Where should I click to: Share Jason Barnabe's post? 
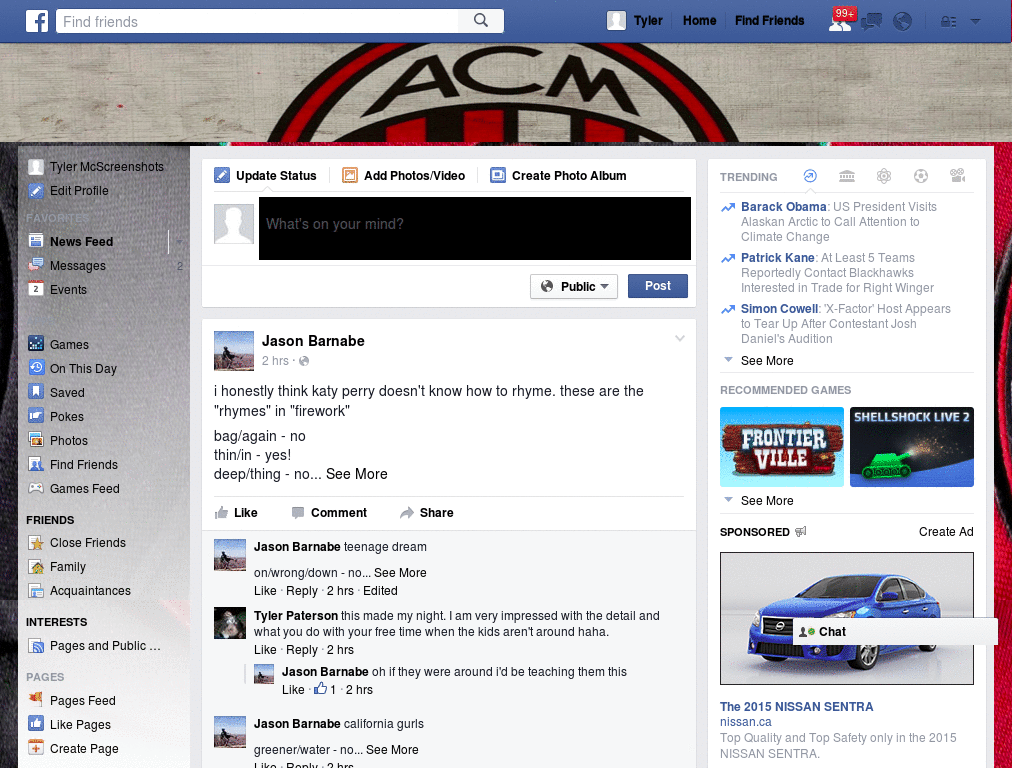(426, 513)
